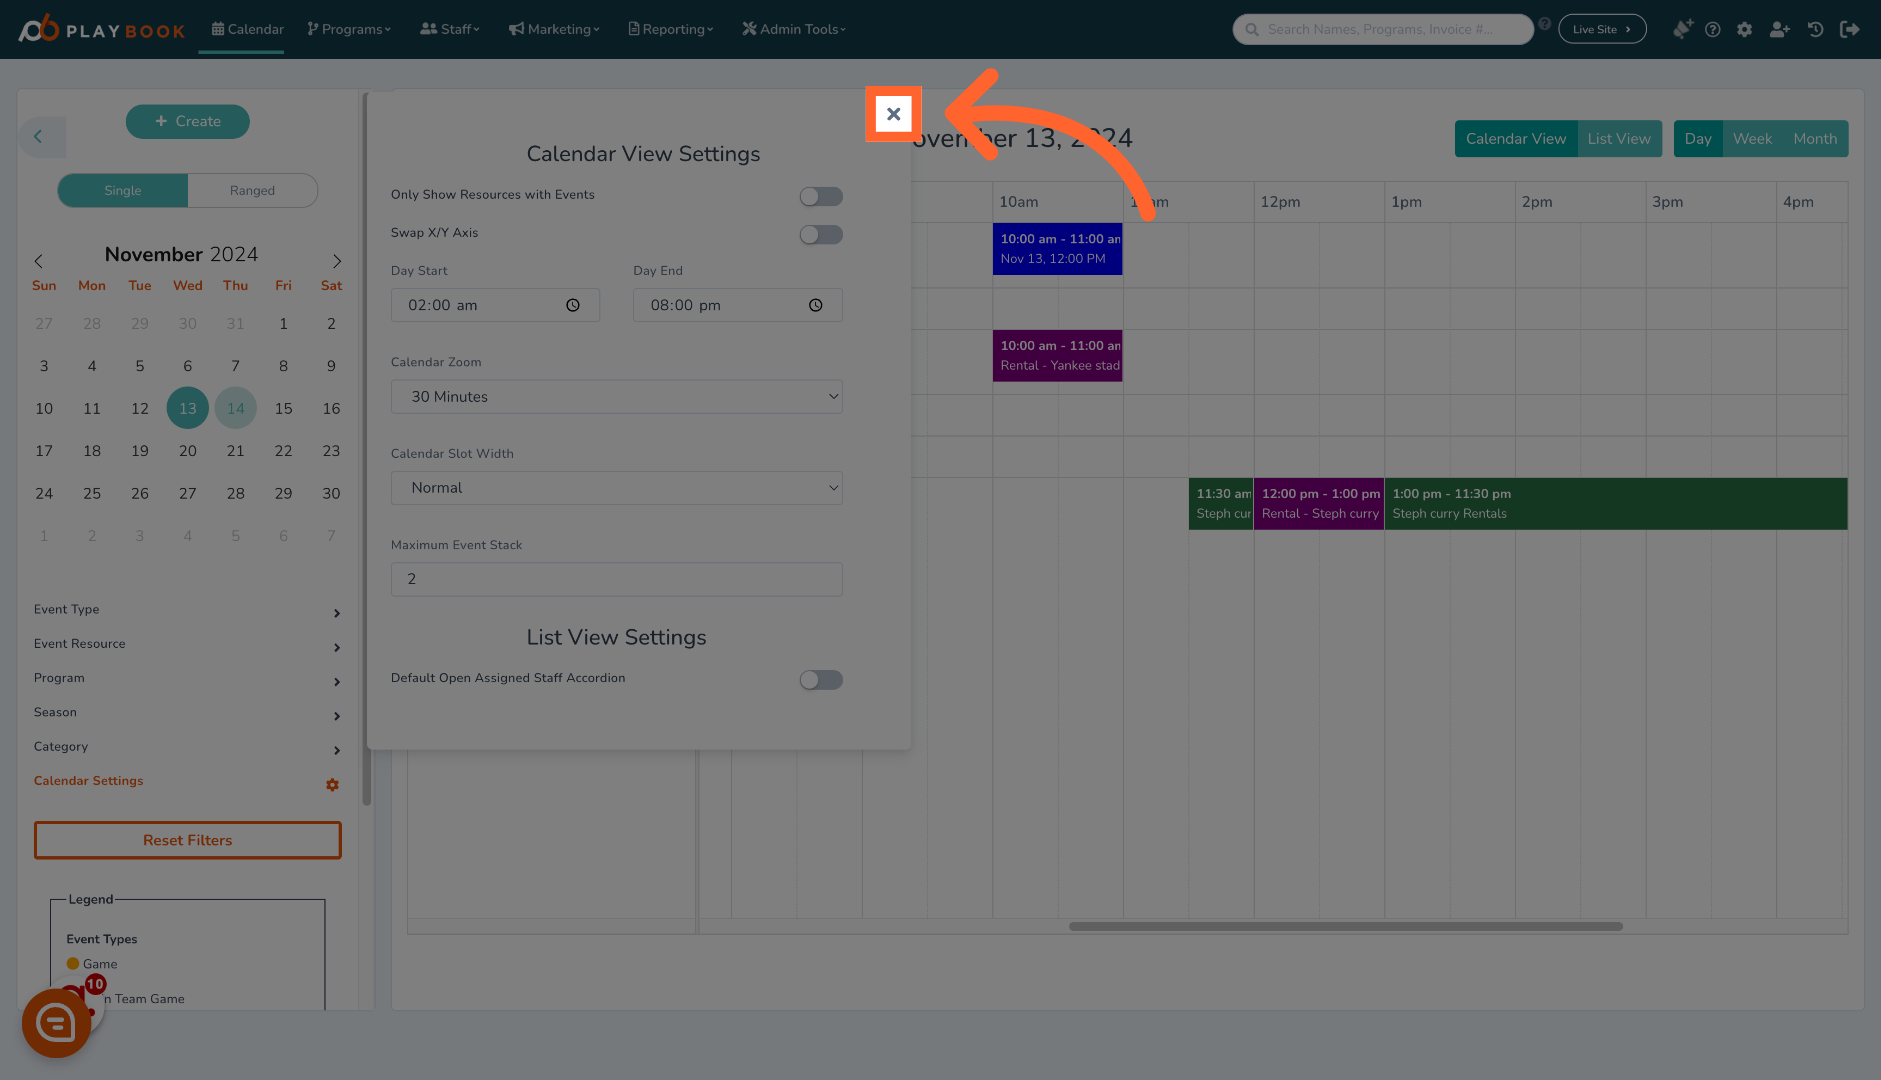
Task: Click the add user icon
Action: 1779,30
